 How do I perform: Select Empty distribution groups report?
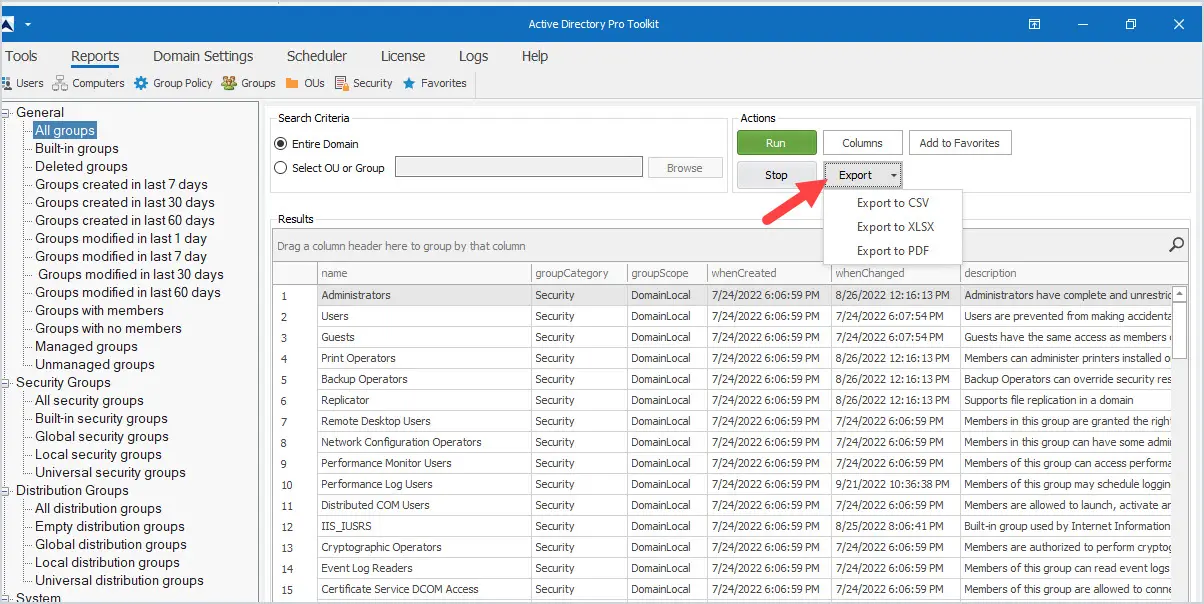[x=110, y=526]
